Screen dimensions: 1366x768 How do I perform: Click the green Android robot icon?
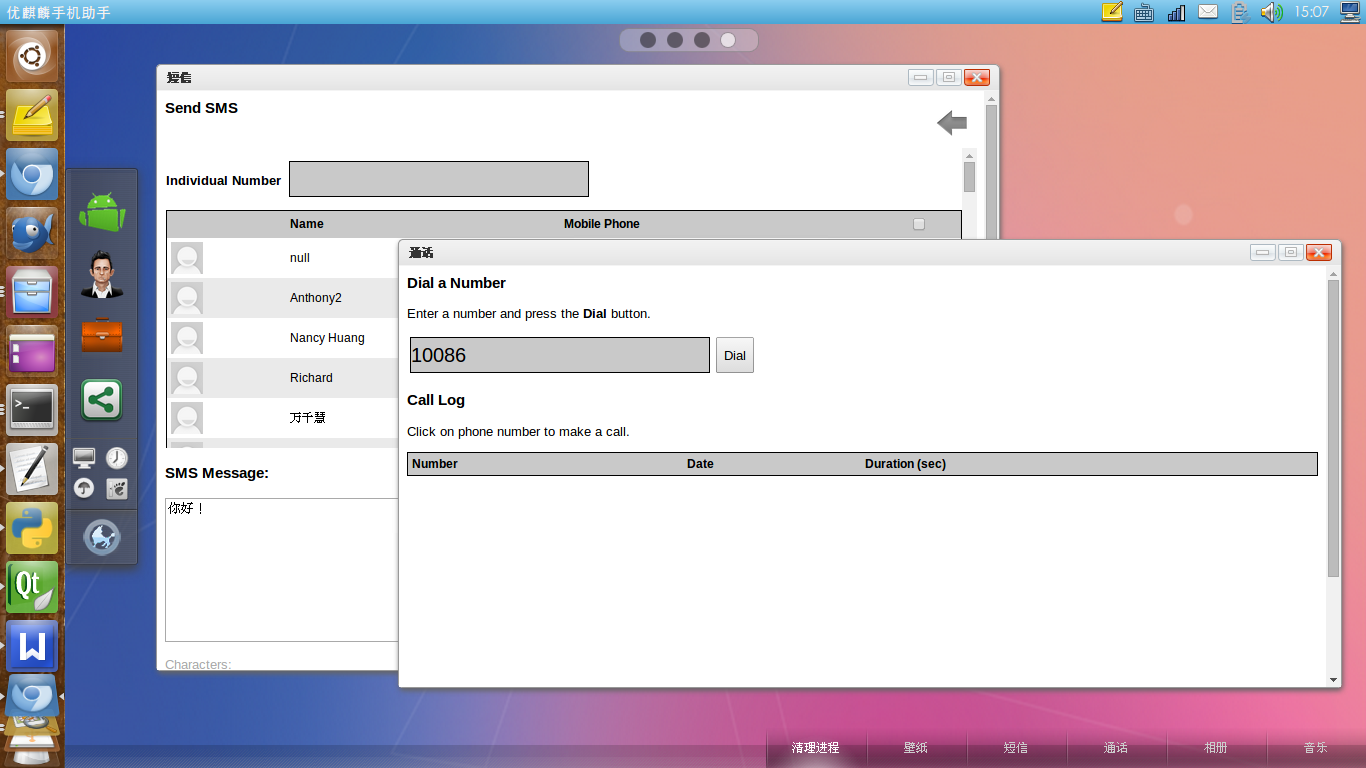pos(102,212)
